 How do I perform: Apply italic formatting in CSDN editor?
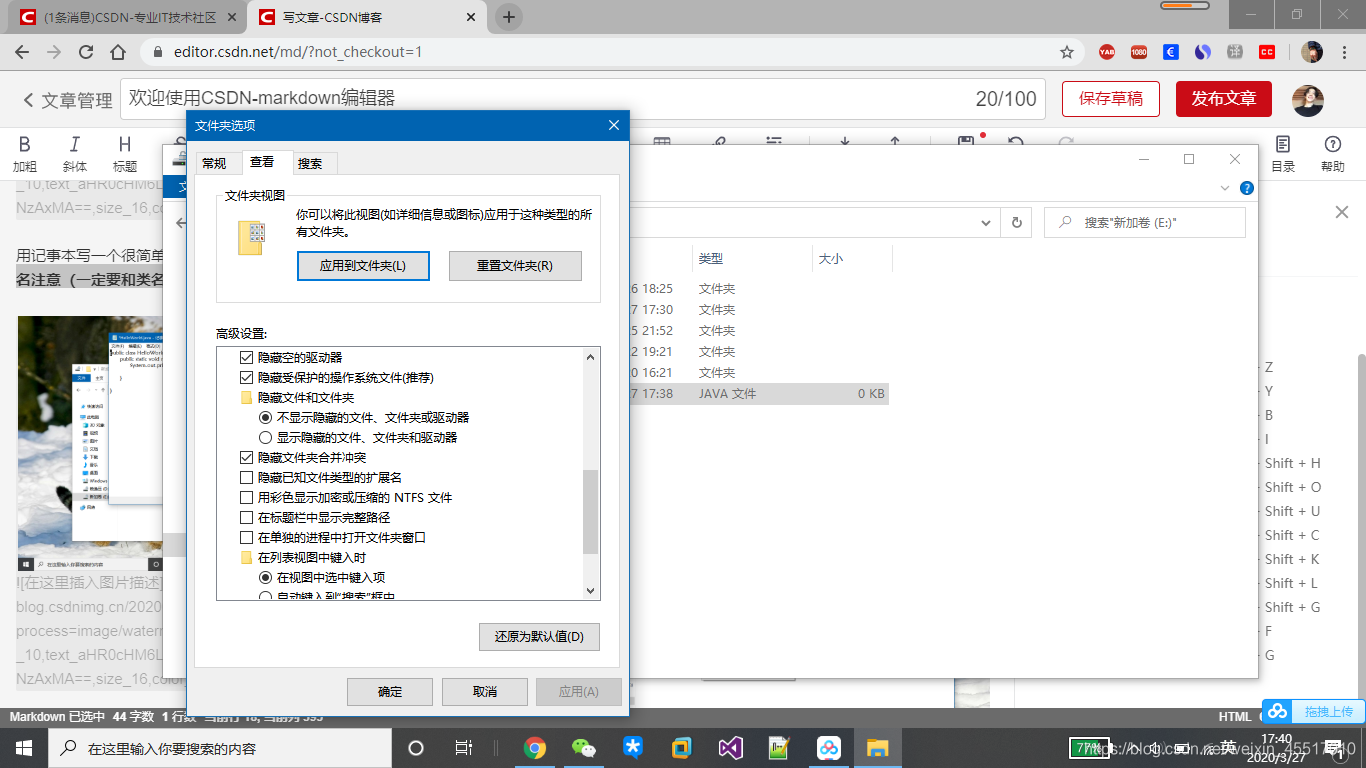pos(75,153)
